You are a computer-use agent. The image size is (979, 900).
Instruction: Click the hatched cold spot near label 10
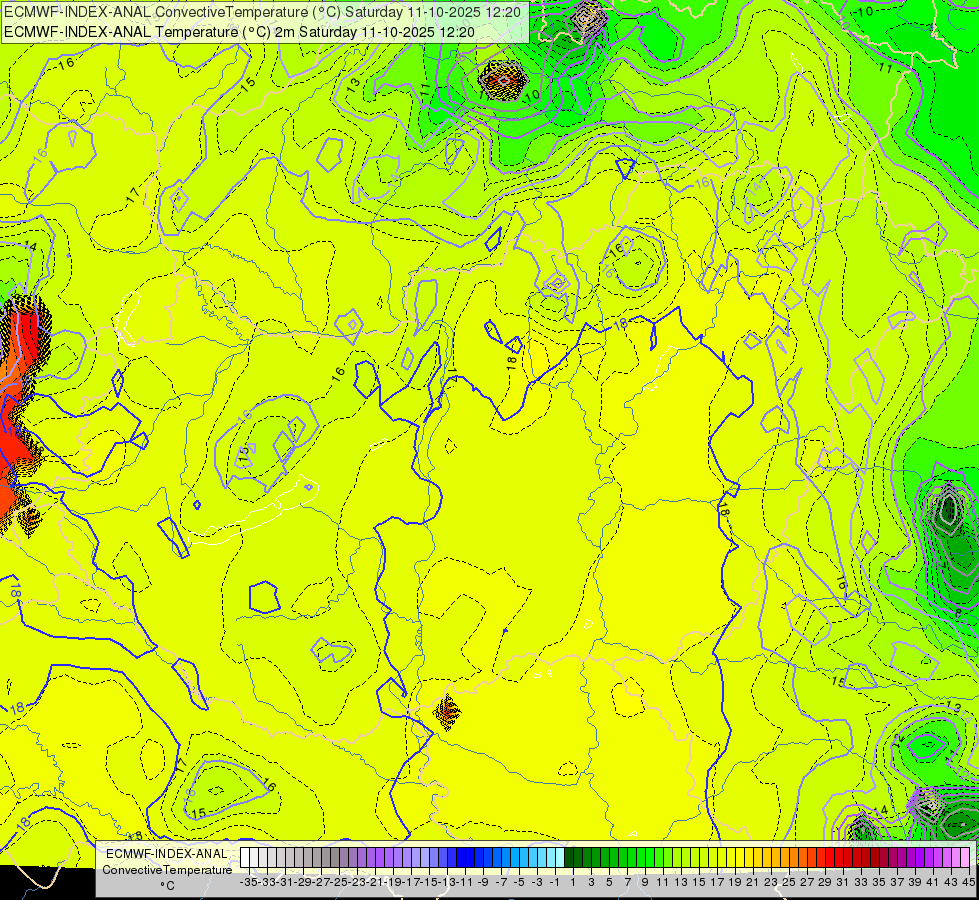coord(503,80)
